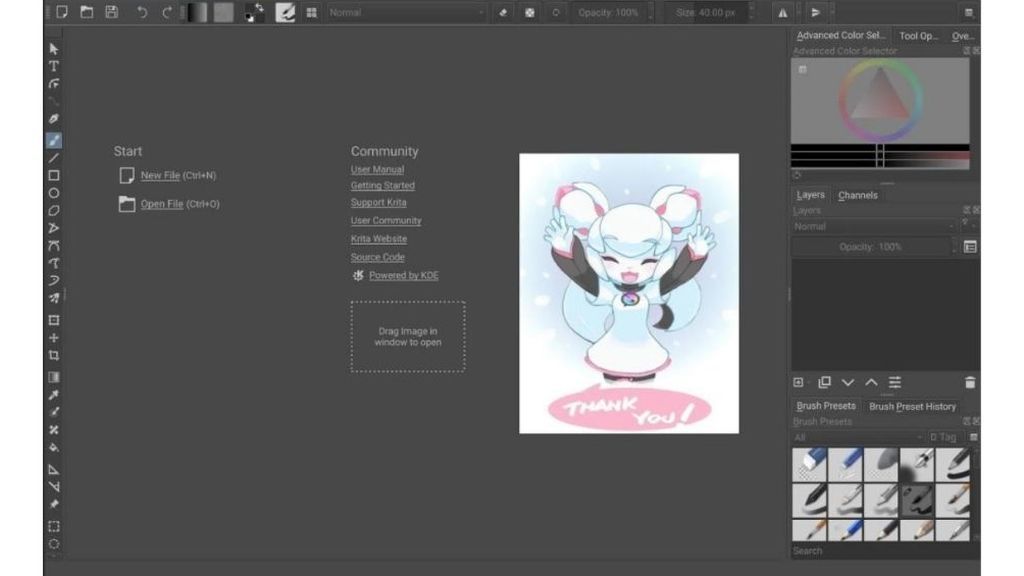Select the Move tool

click(x=54, y=338)
